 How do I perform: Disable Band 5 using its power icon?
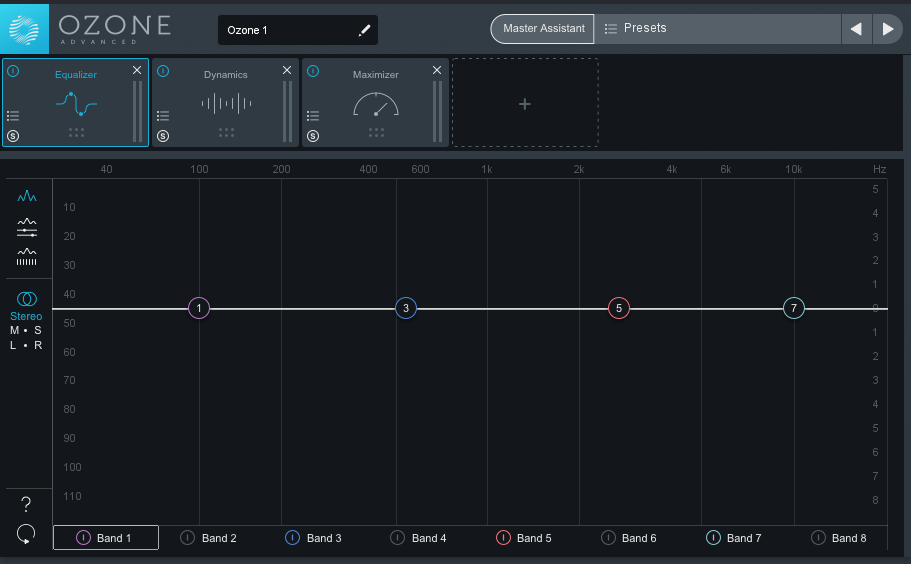pos(503,538)
